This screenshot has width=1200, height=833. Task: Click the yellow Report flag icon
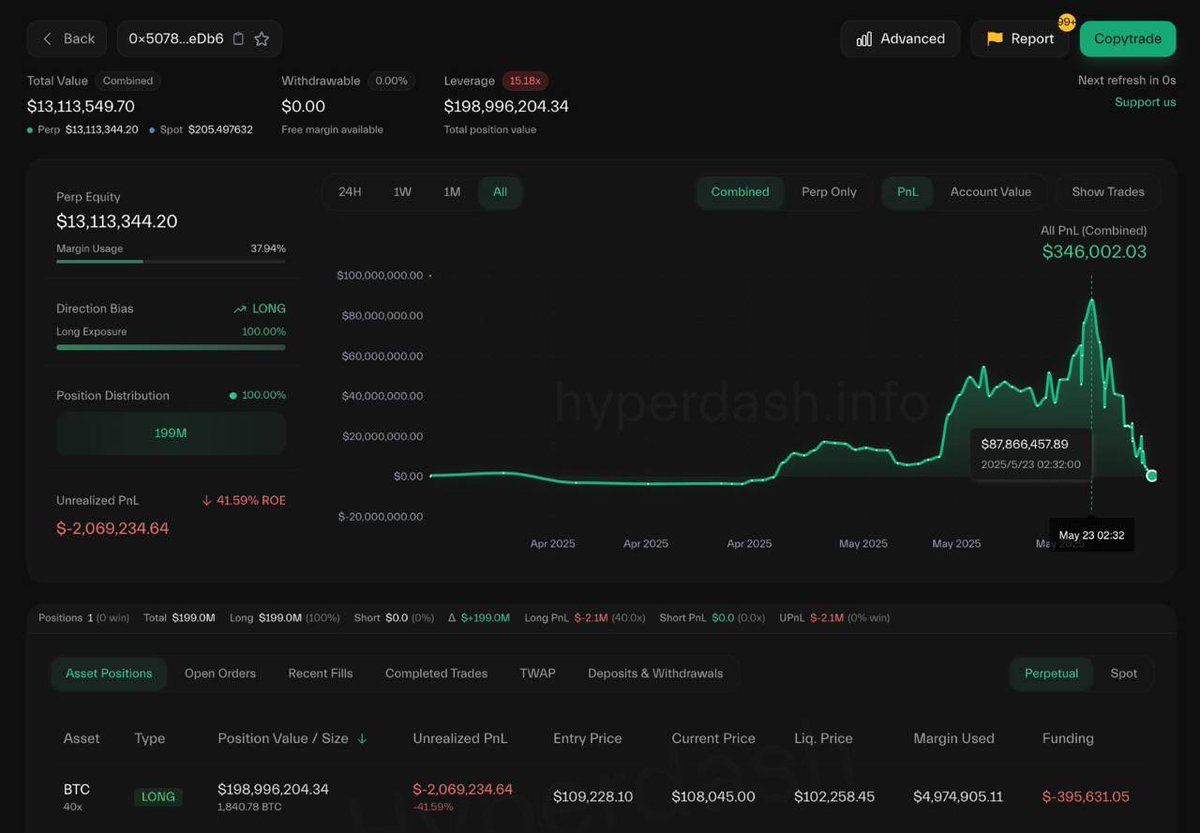[993, 38]
